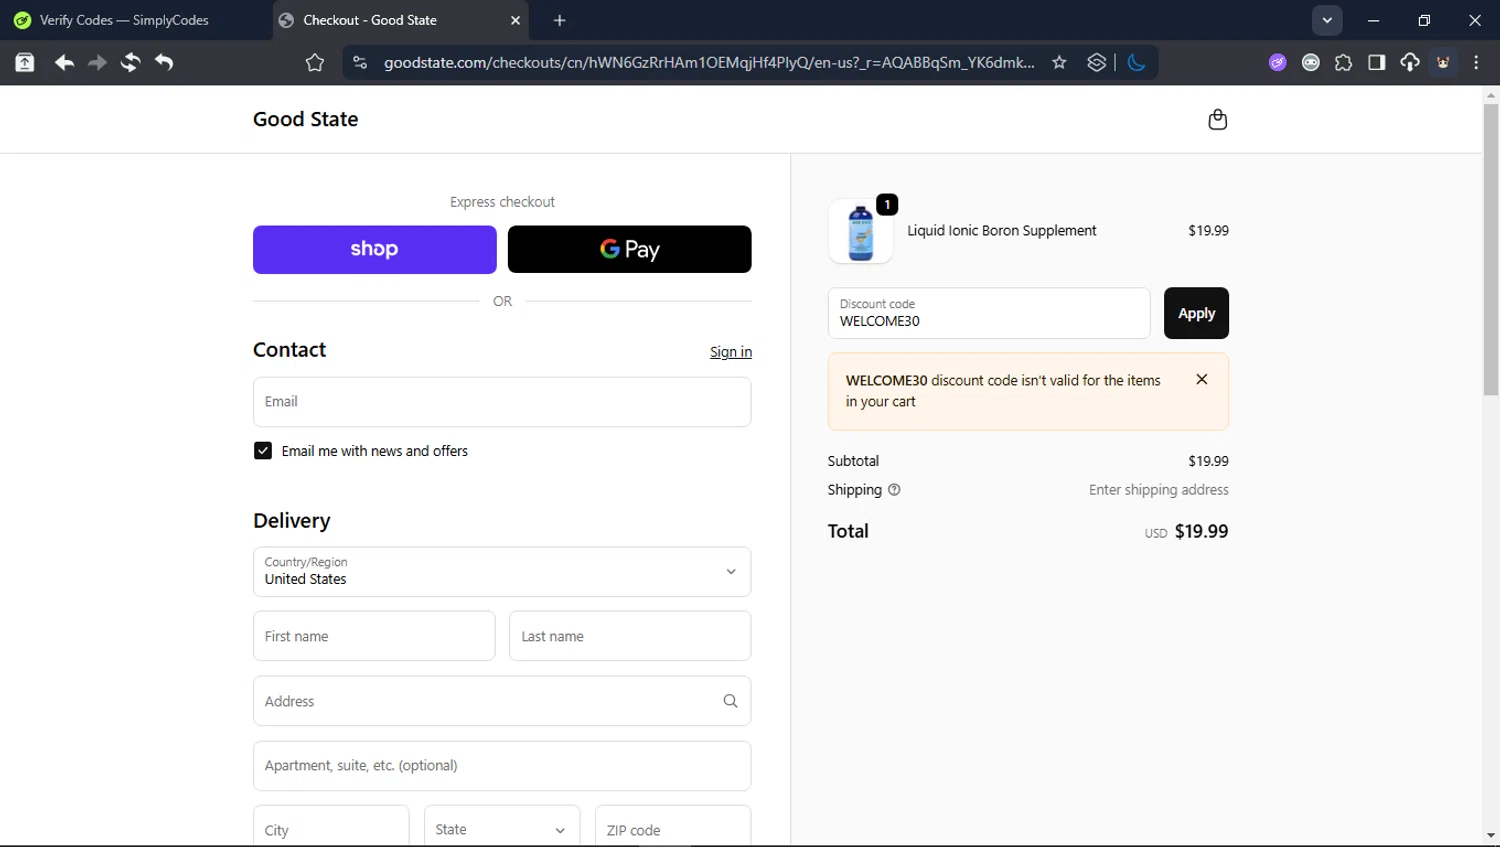The height and width of the screenshot is (847, 1500).
Task: Click the browser address bar URL
Action: click(x=709, y=62)
